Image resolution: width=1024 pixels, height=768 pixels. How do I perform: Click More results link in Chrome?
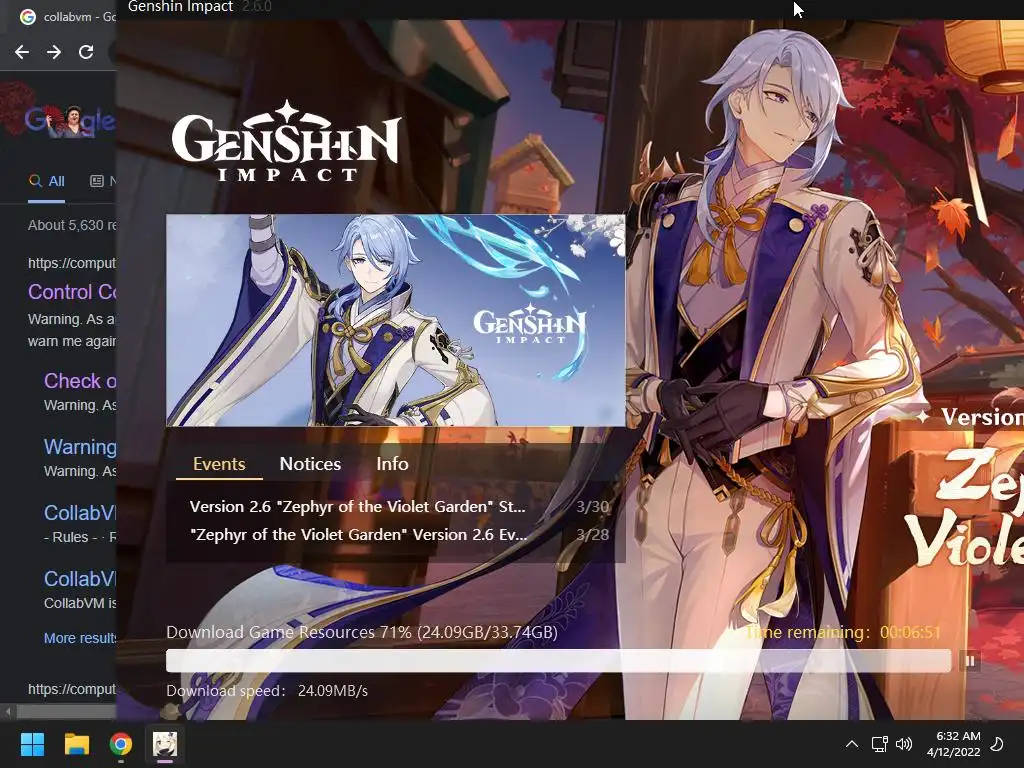click(x=80, y=638)
